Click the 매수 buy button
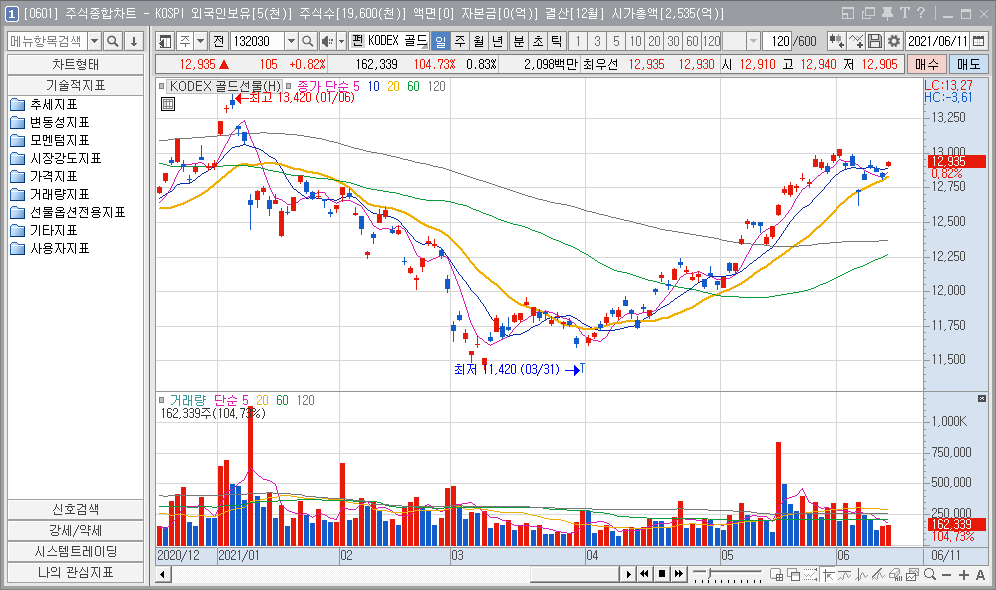 click(926, 64)
